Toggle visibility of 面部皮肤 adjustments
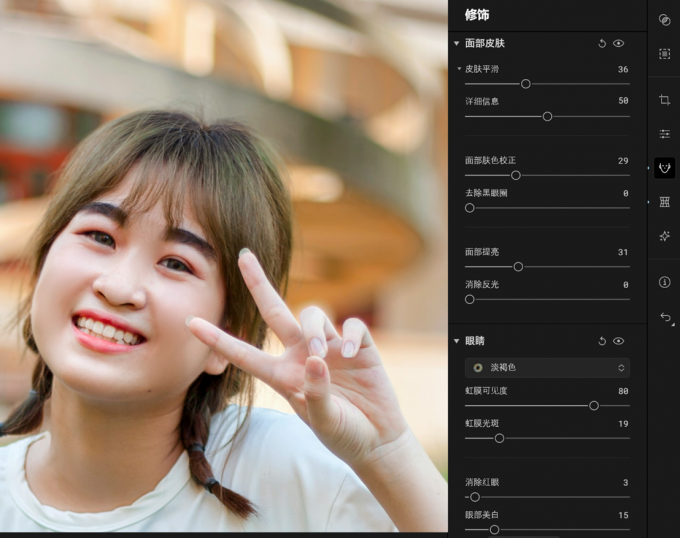This screenshot has width=680, height=538. click(618, 43)
